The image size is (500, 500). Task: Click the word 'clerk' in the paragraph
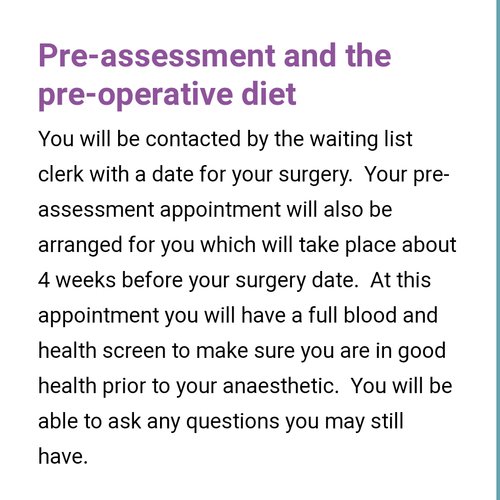tap(61, 174)
